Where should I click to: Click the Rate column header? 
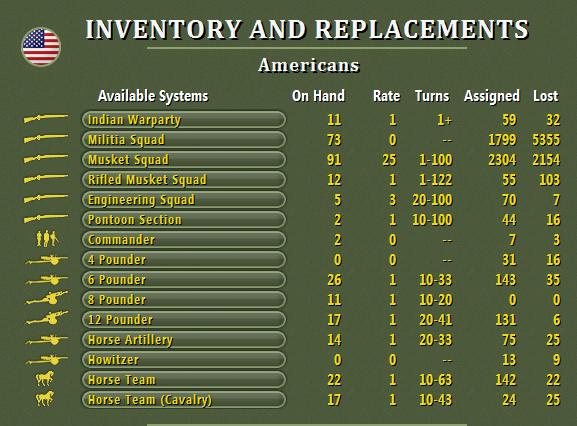(x=386, y=96)
